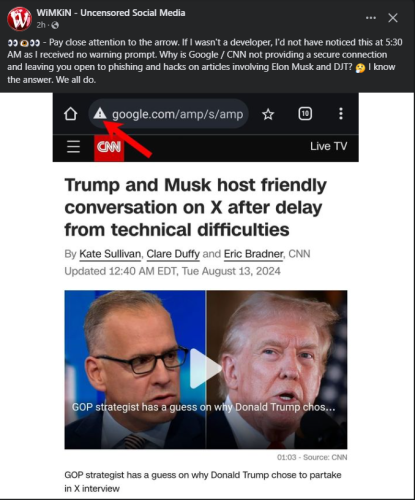Open Kate Sullivan author link
Screen dimensions: 415x500
click(x=110, y=254)
